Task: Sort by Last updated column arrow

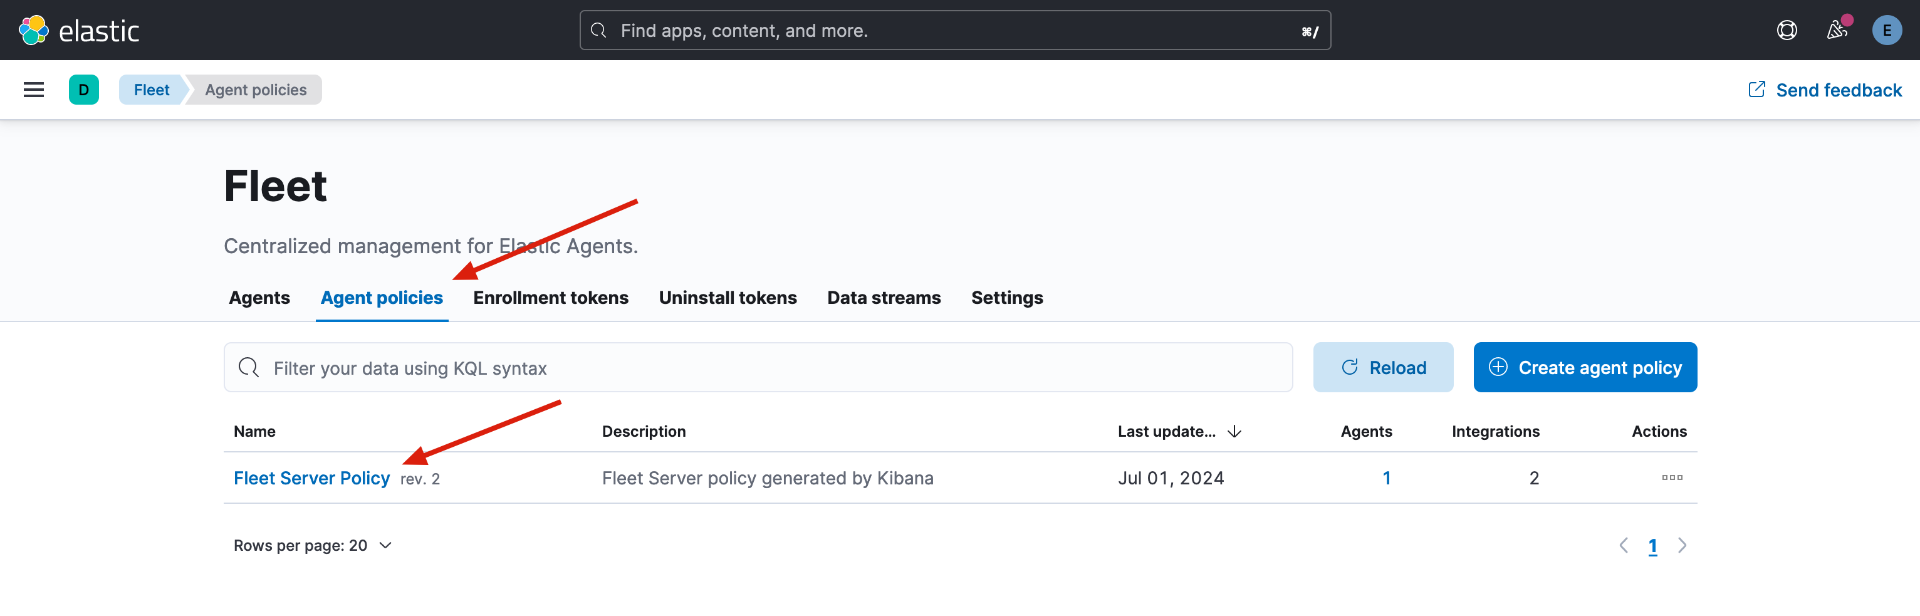Action: point(1234,432)
